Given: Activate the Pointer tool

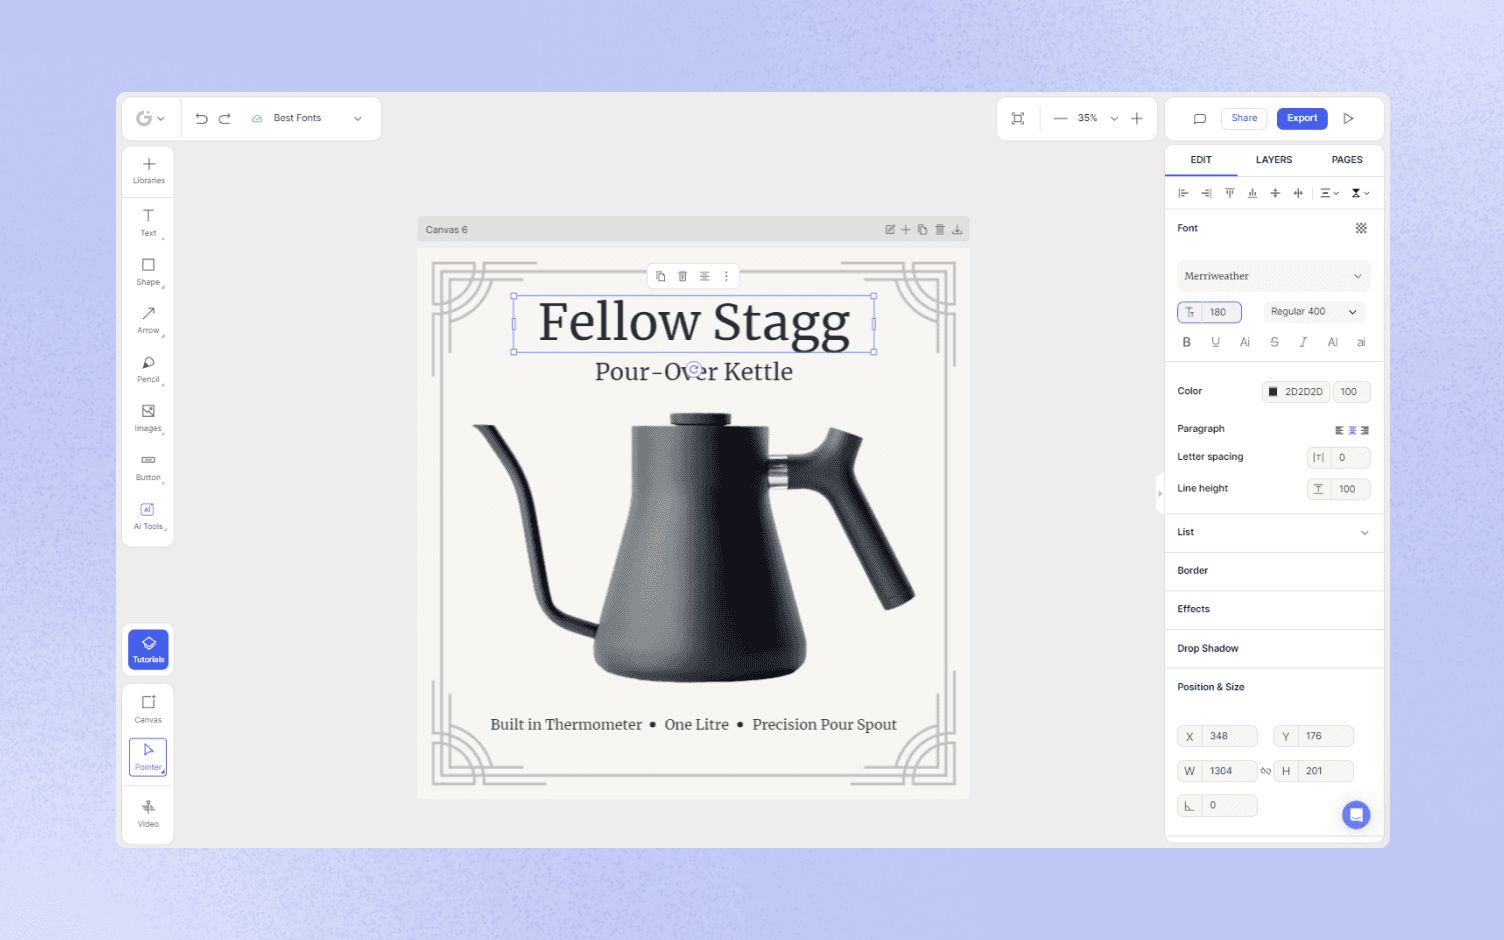Looking at the screenshot, I should [148, 757].
